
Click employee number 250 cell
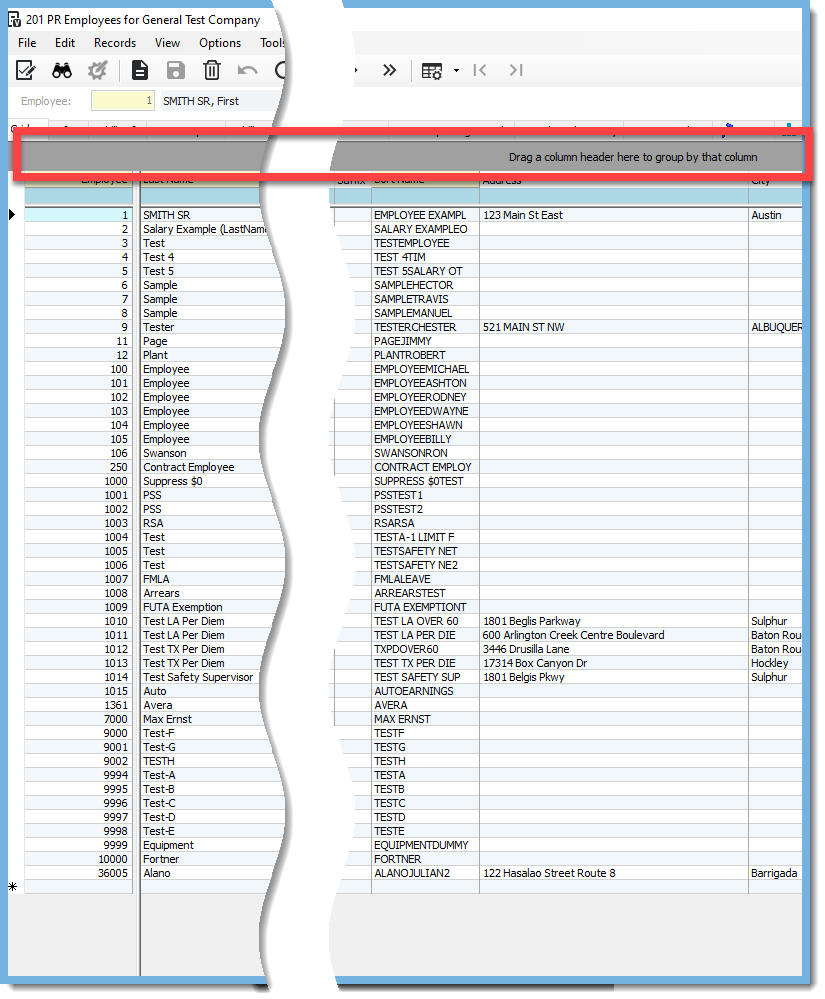78,467
